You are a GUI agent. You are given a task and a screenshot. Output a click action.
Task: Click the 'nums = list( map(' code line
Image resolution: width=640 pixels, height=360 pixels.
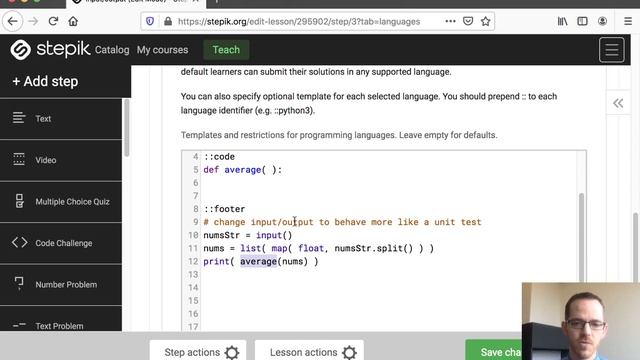pyautogui.click(x=318, y=248)
